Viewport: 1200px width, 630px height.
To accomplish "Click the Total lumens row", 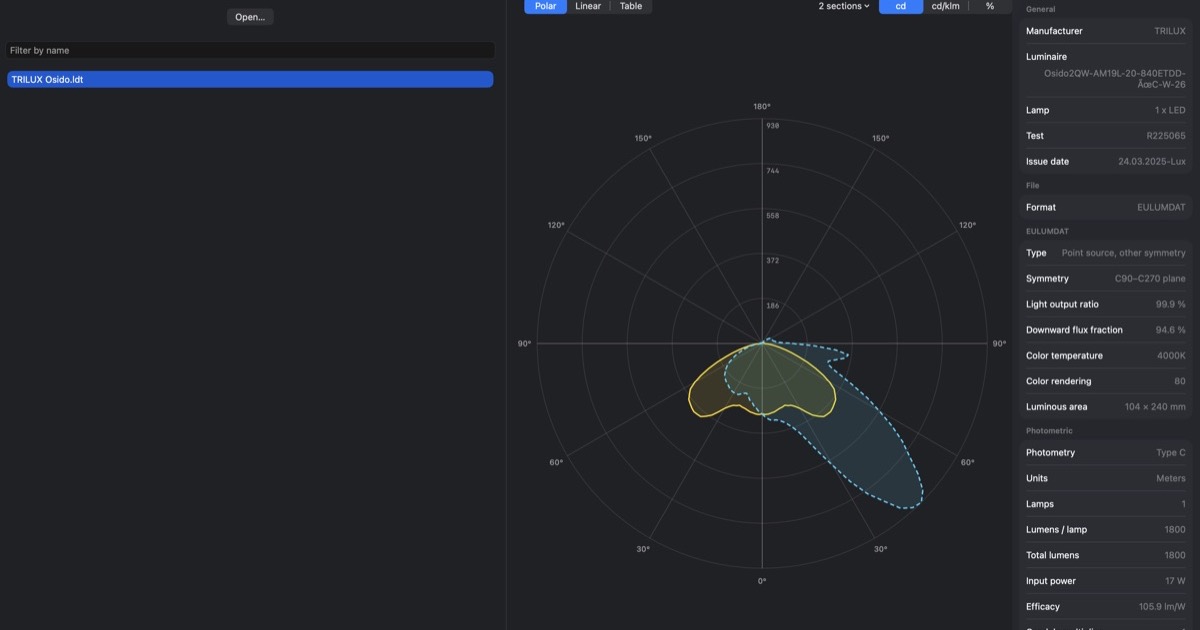I will (x=1106, y=555).
